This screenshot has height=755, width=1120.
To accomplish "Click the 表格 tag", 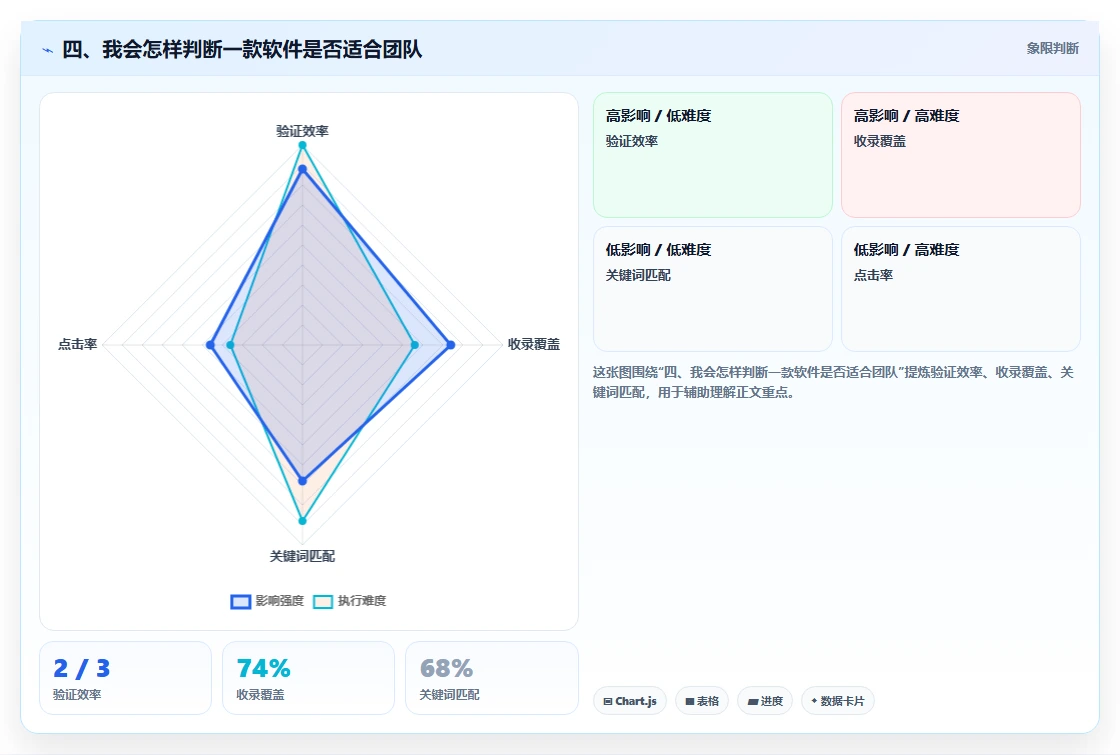I will 702,701.
